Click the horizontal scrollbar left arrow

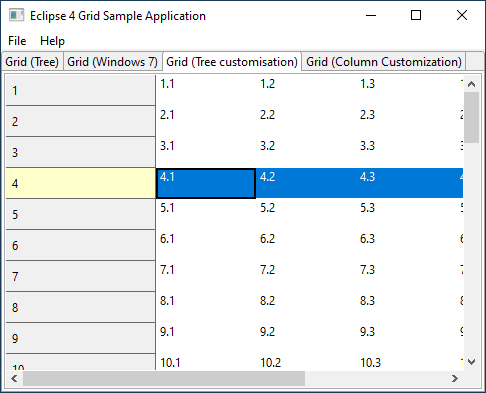(x=14, y=378)
